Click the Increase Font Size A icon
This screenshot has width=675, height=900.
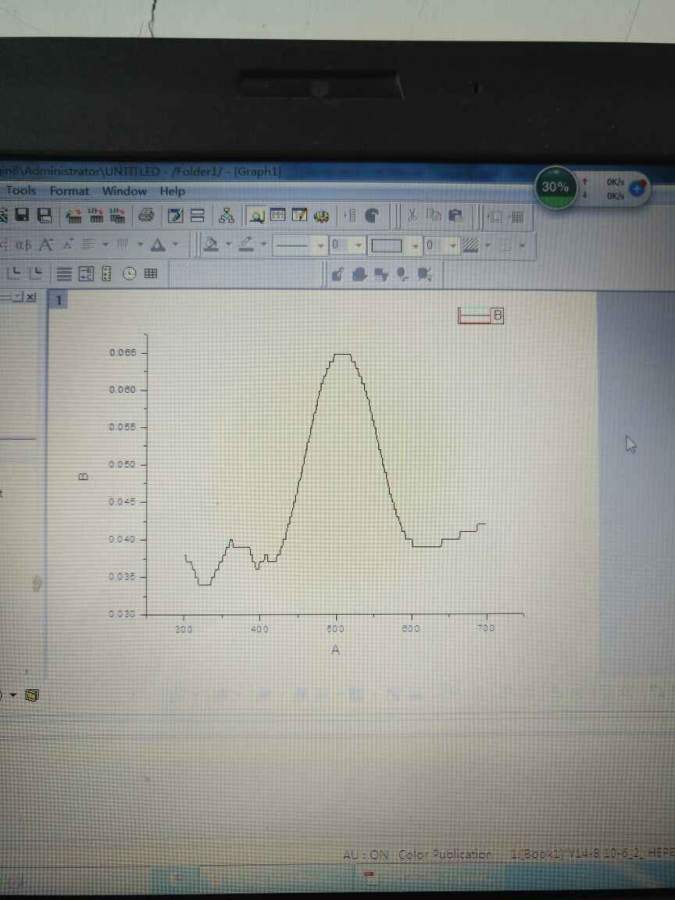coord(46,245)
